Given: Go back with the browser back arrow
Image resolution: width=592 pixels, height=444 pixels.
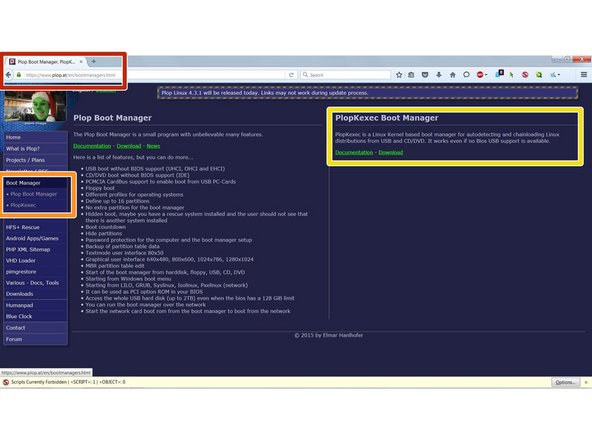Looking at the screenshot, I should (9, 75).
